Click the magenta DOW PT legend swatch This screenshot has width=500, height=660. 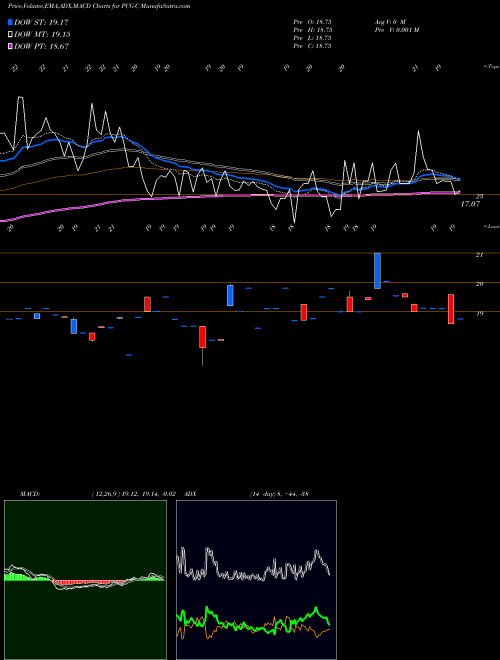[x=10, y=46]
